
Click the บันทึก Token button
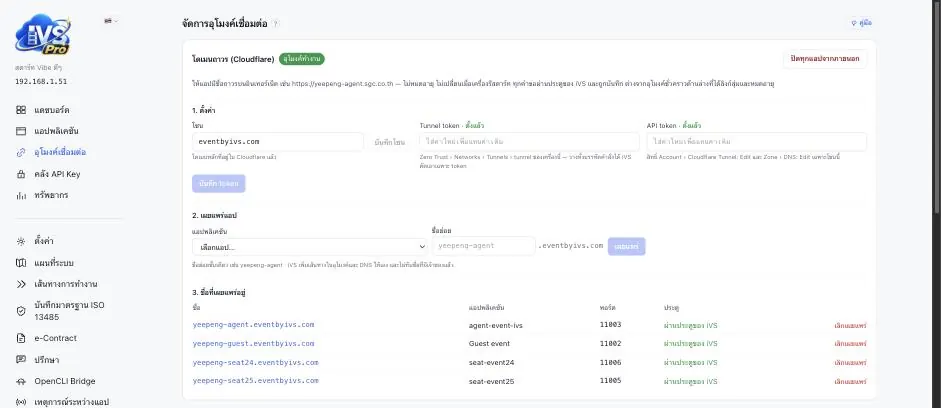click(218, 183)
